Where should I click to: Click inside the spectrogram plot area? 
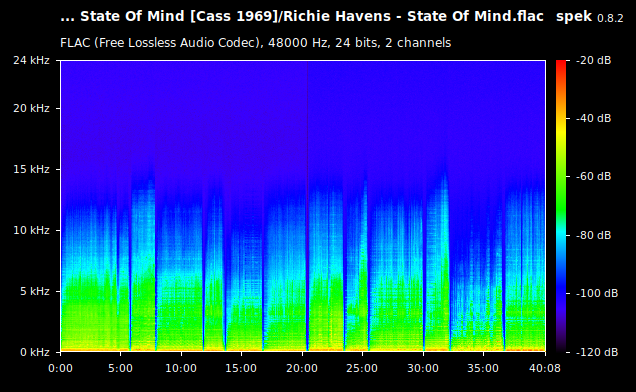(x=303, y=206)
